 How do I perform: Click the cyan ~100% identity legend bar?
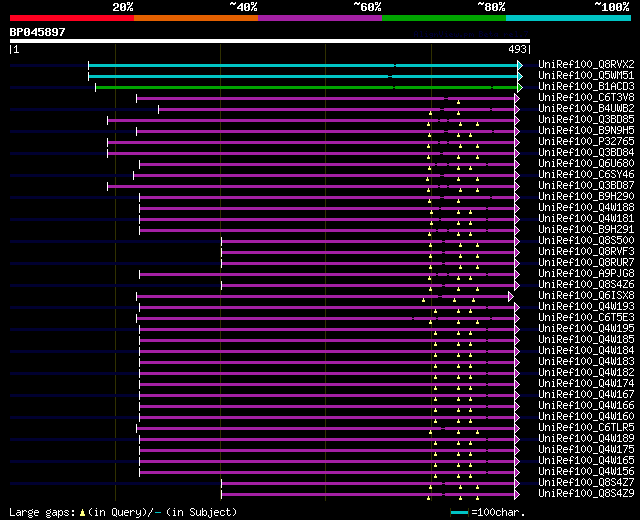point(569,18)
